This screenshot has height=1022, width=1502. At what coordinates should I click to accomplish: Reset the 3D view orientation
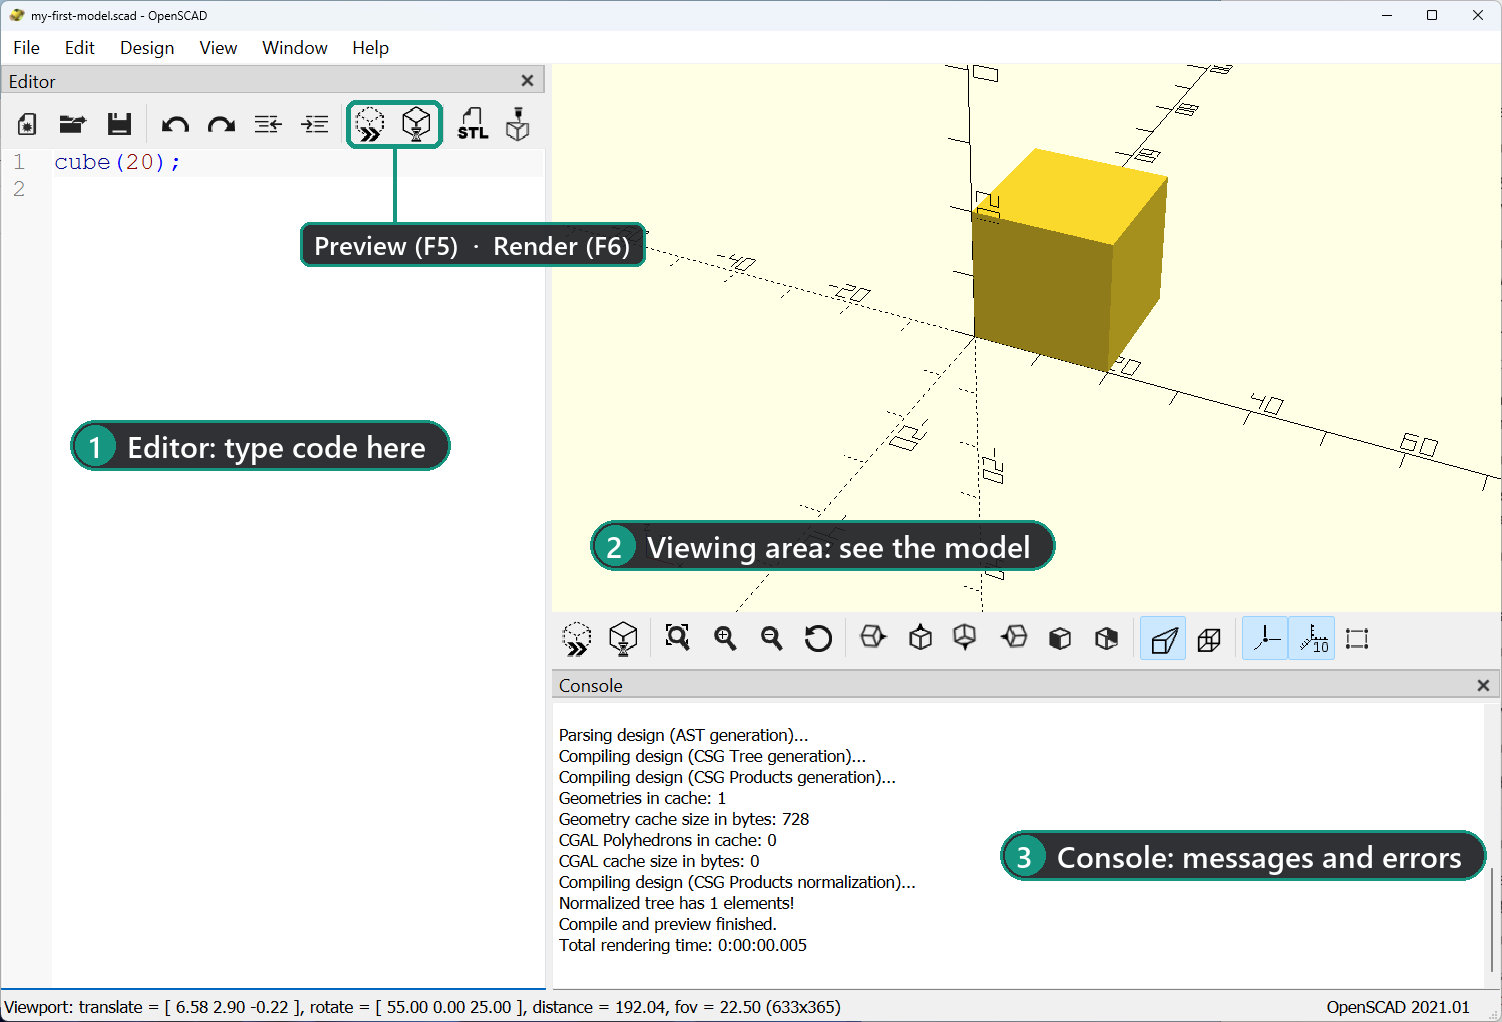tap(818, 638)
